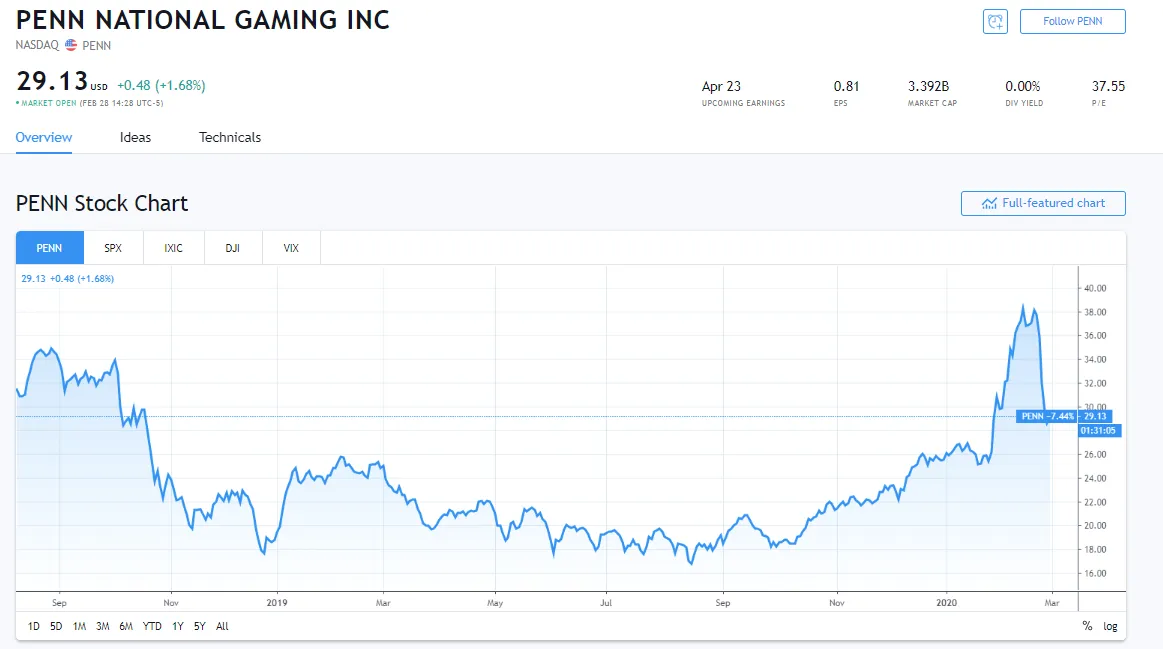Screen dimensions: 1163x649
Task: Click the NASDAQ exchange label
Action: pyautogui.click(x=37, y=45)
